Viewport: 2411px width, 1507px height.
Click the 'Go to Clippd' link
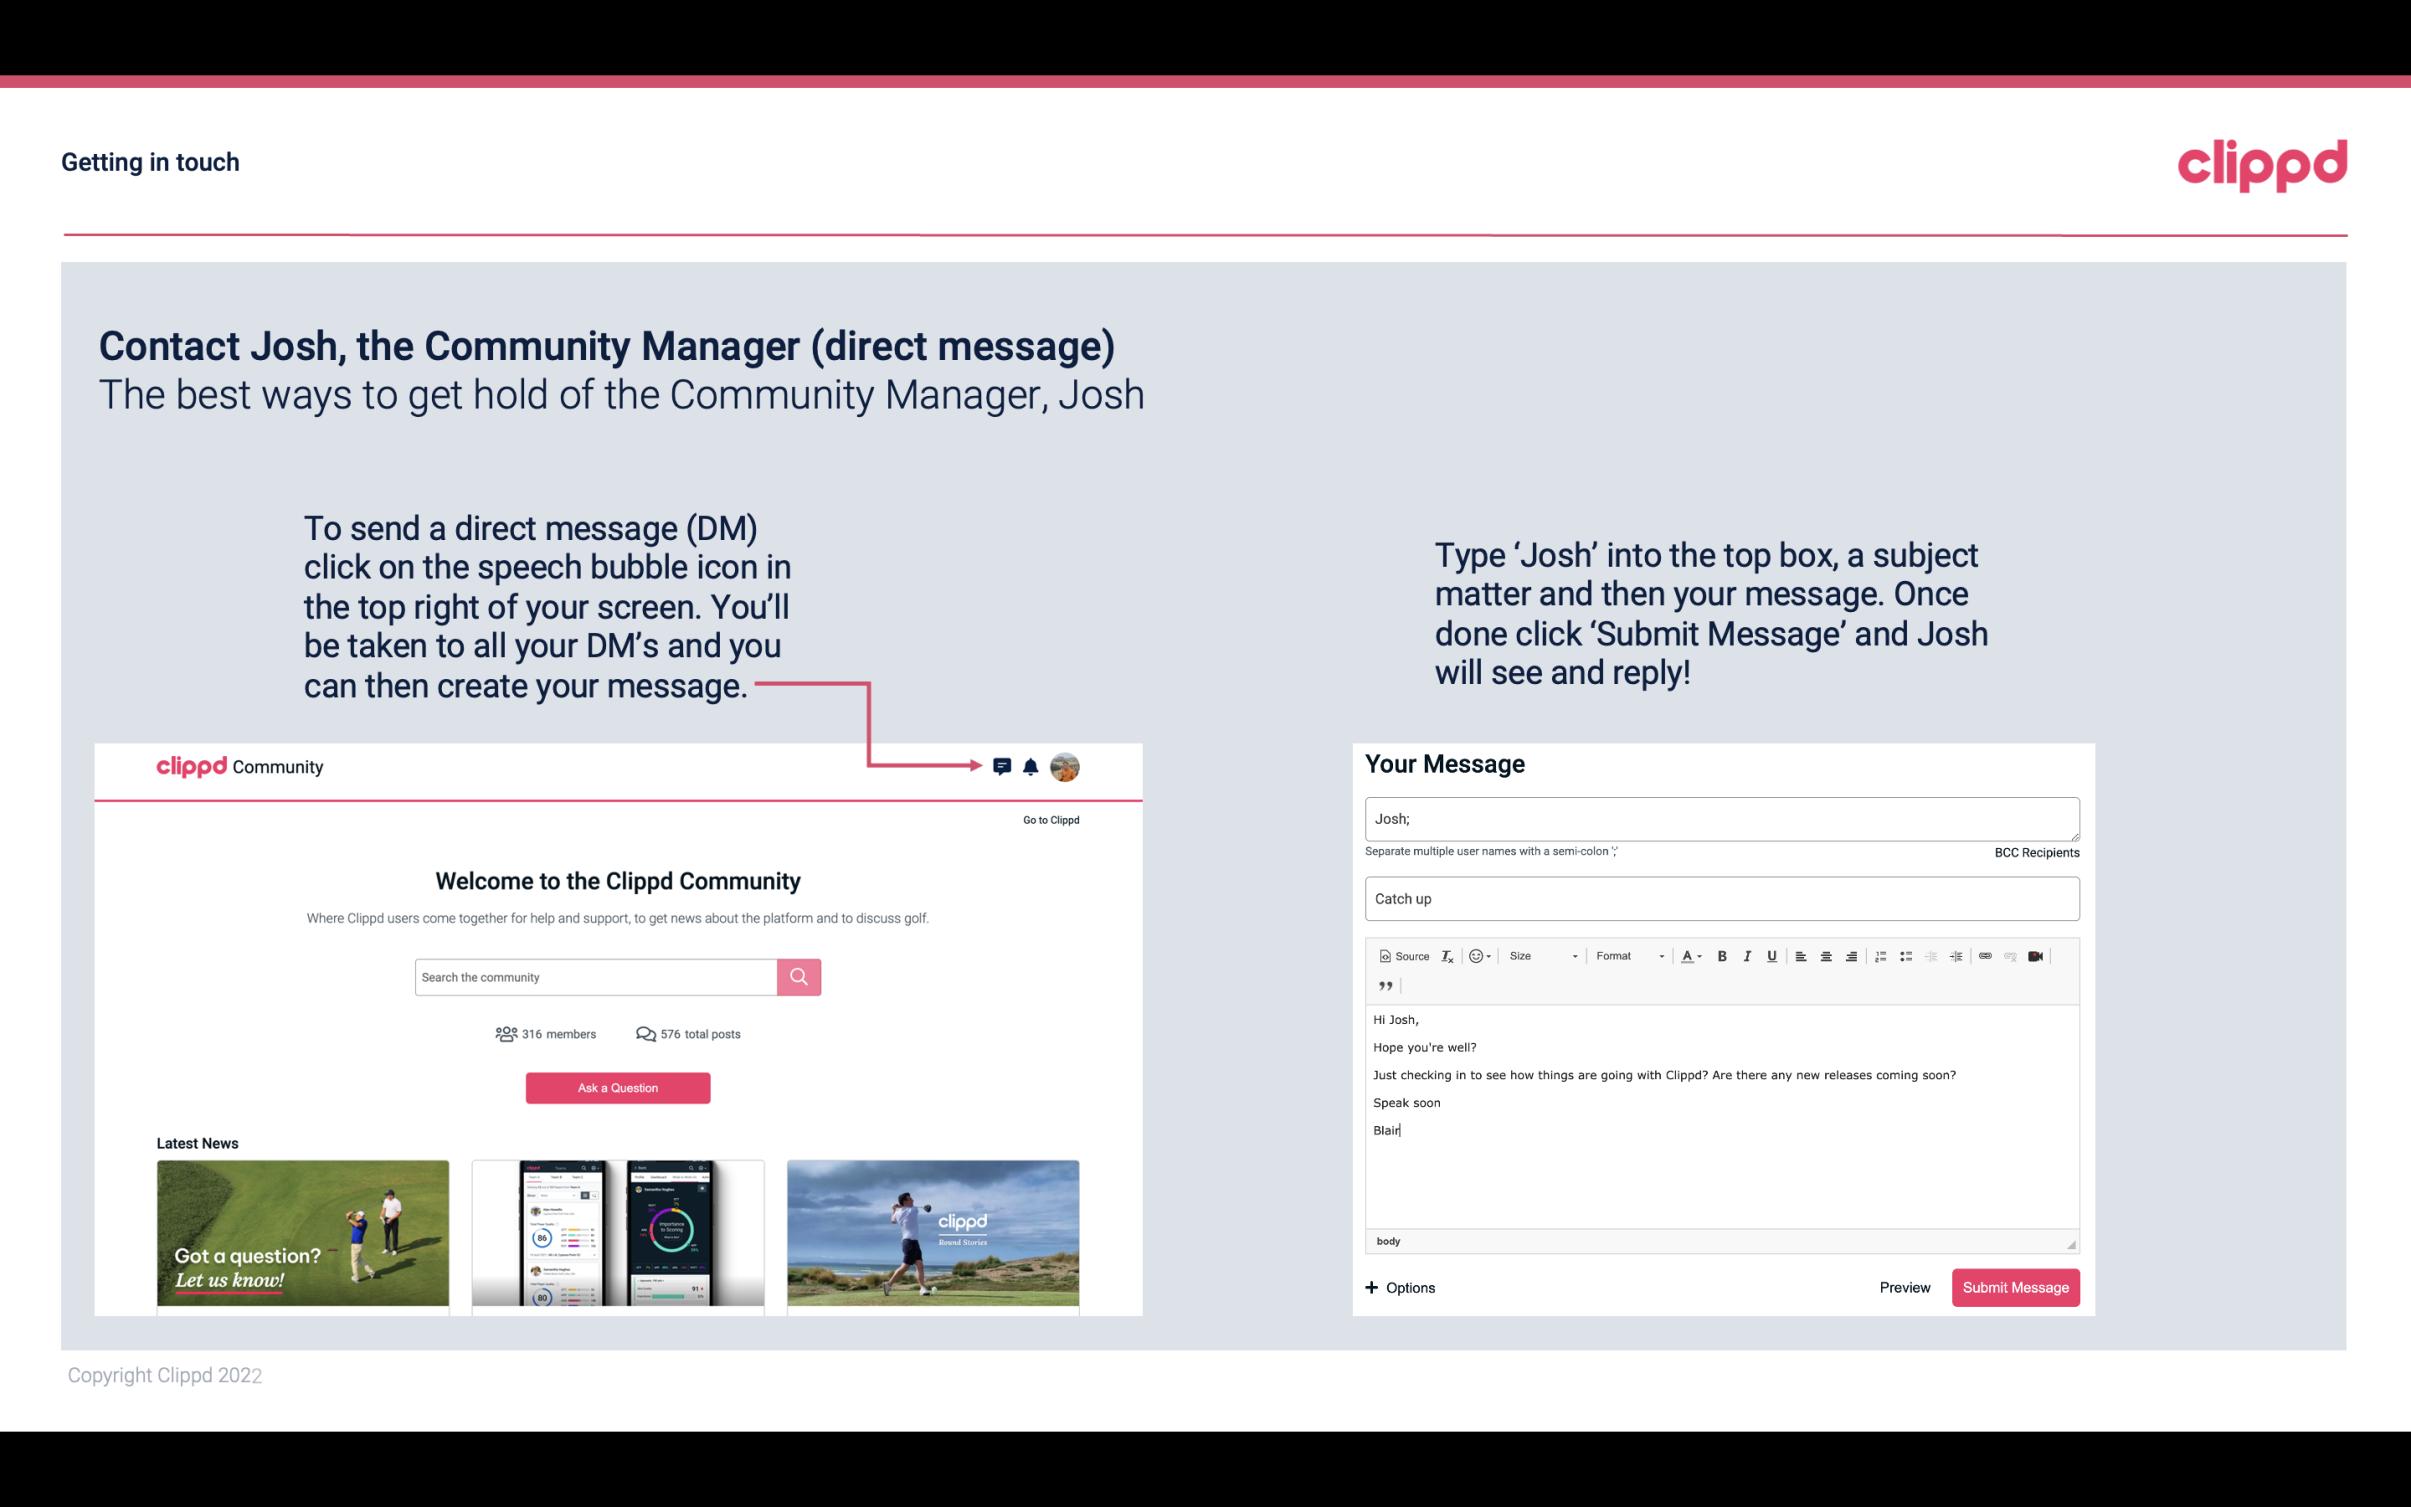pyautogui.click(x=1050, y=818)
